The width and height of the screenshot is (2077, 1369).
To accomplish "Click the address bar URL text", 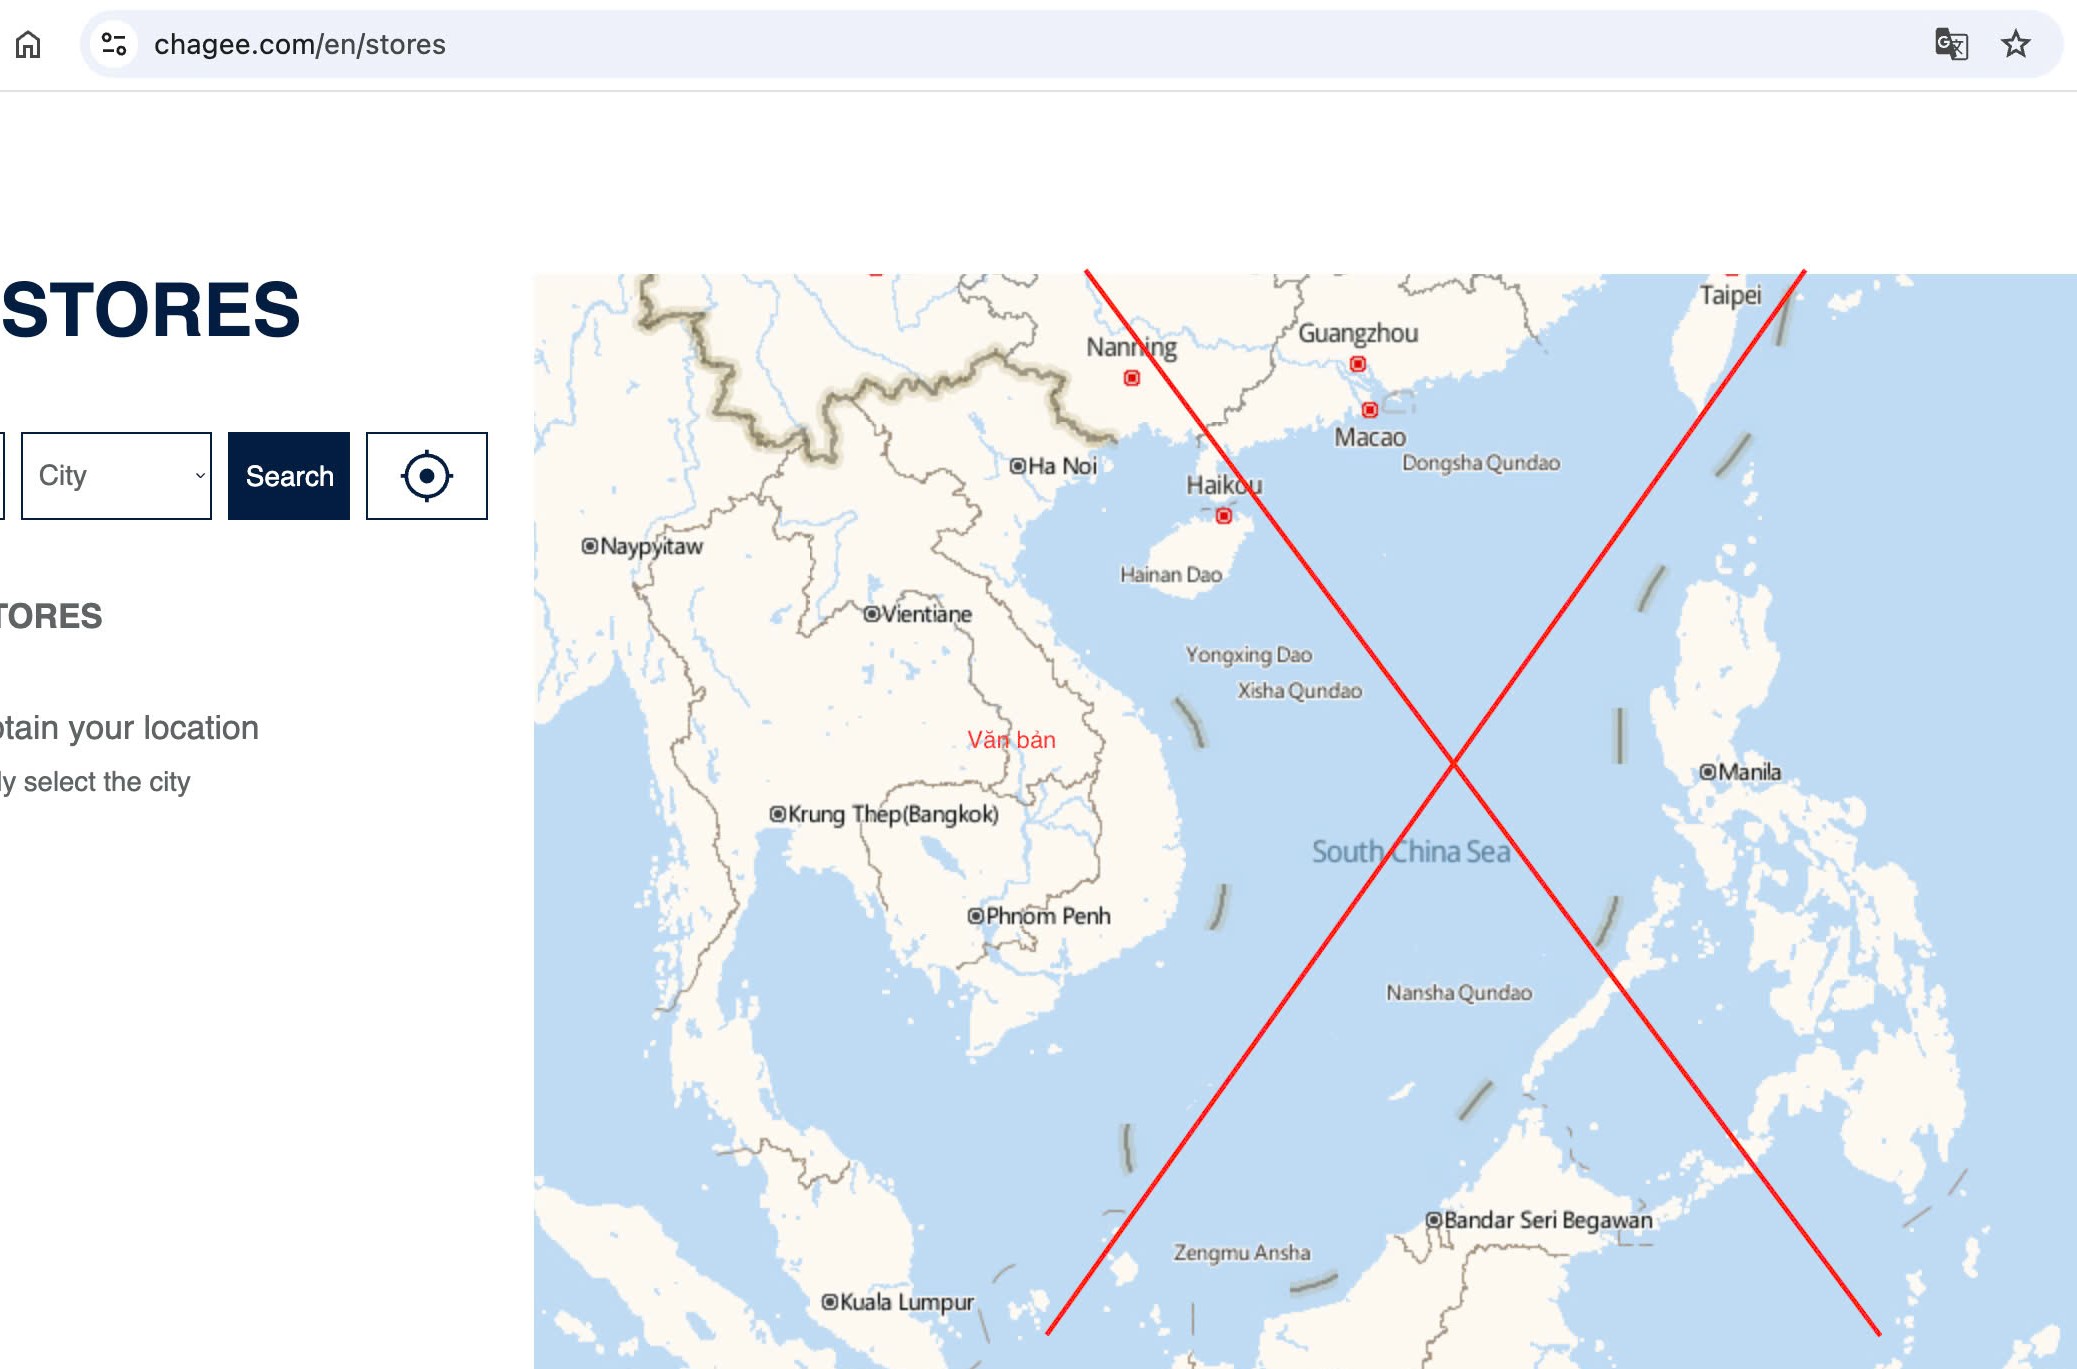I will [300, 44].
